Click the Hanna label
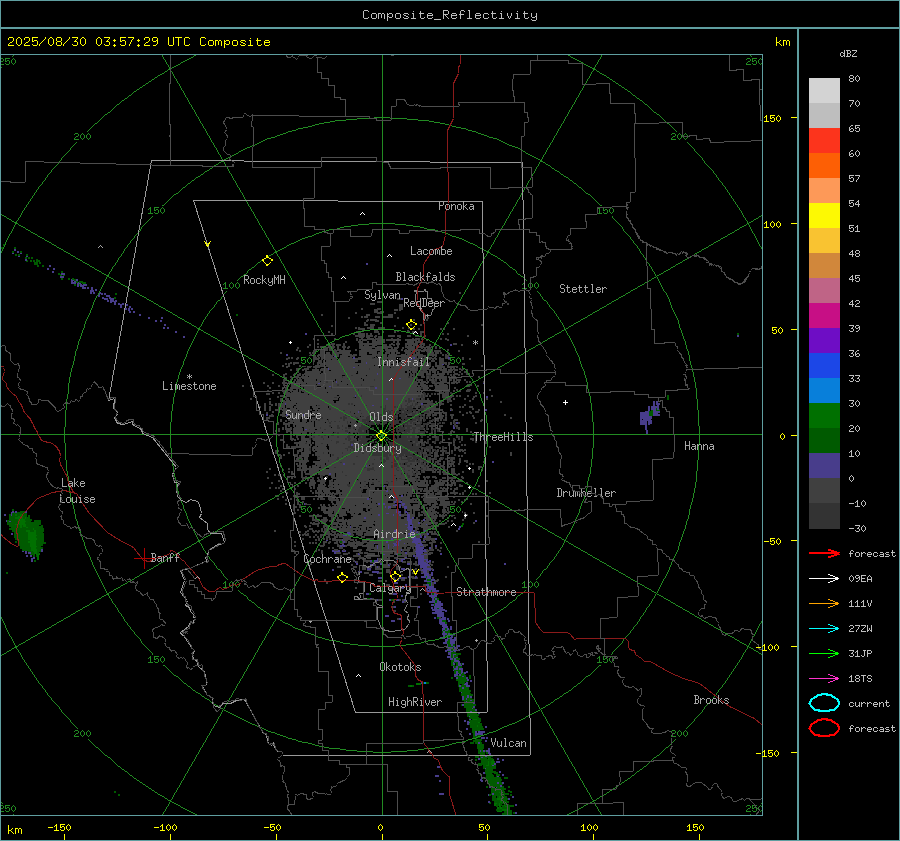 tap(699, 446)
